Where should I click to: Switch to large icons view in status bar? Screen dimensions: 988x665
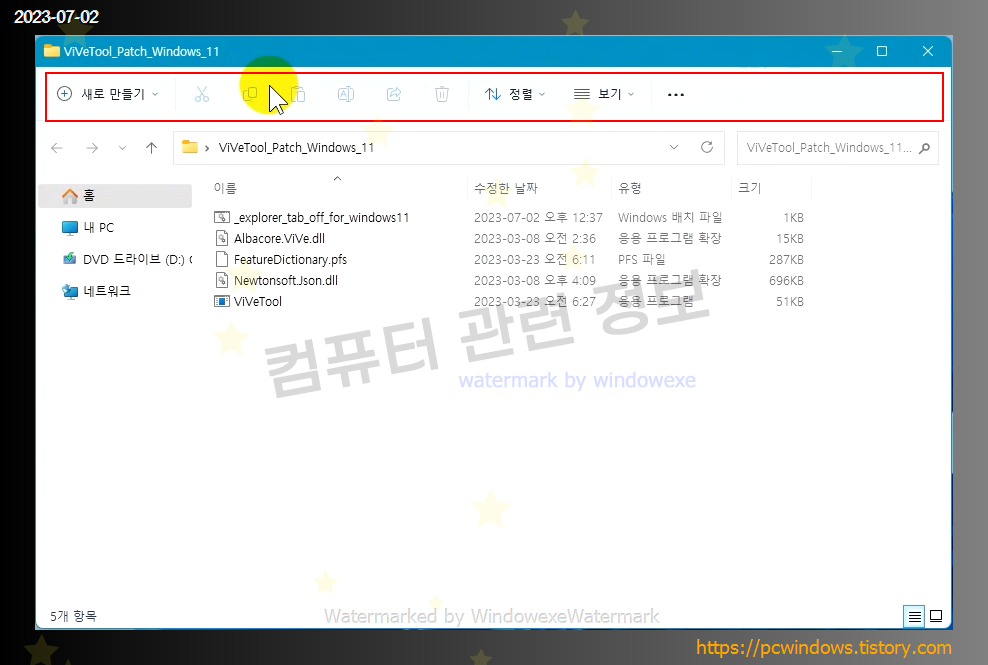936,616
